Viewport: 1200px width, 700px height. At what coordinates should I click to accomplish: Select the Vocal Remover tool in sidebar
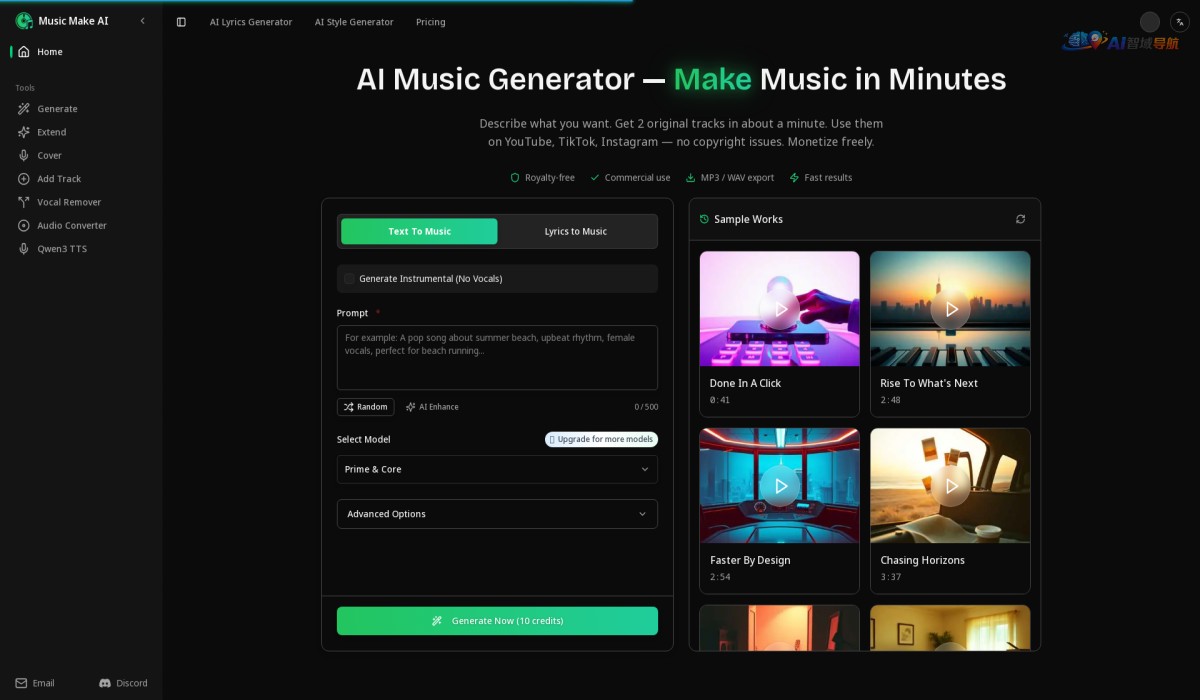point(60,202)
